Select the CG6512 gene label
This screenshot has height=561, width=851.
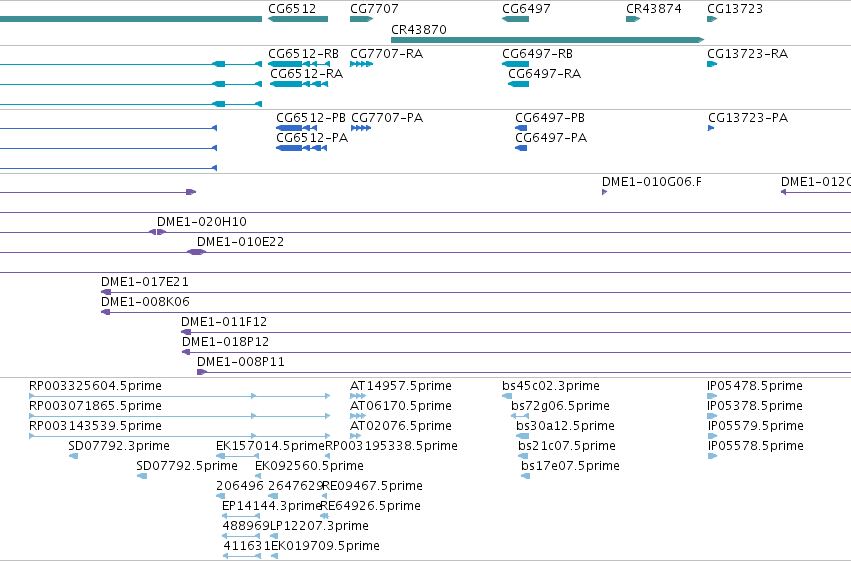292,9
